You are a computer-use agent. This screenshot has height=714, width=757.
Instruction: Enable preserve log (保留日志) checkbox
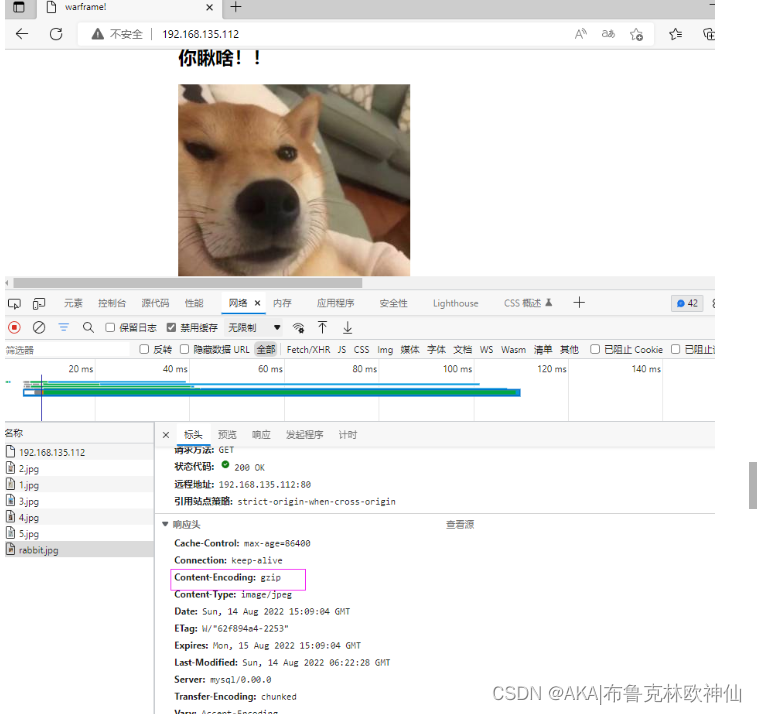point(110,328)
